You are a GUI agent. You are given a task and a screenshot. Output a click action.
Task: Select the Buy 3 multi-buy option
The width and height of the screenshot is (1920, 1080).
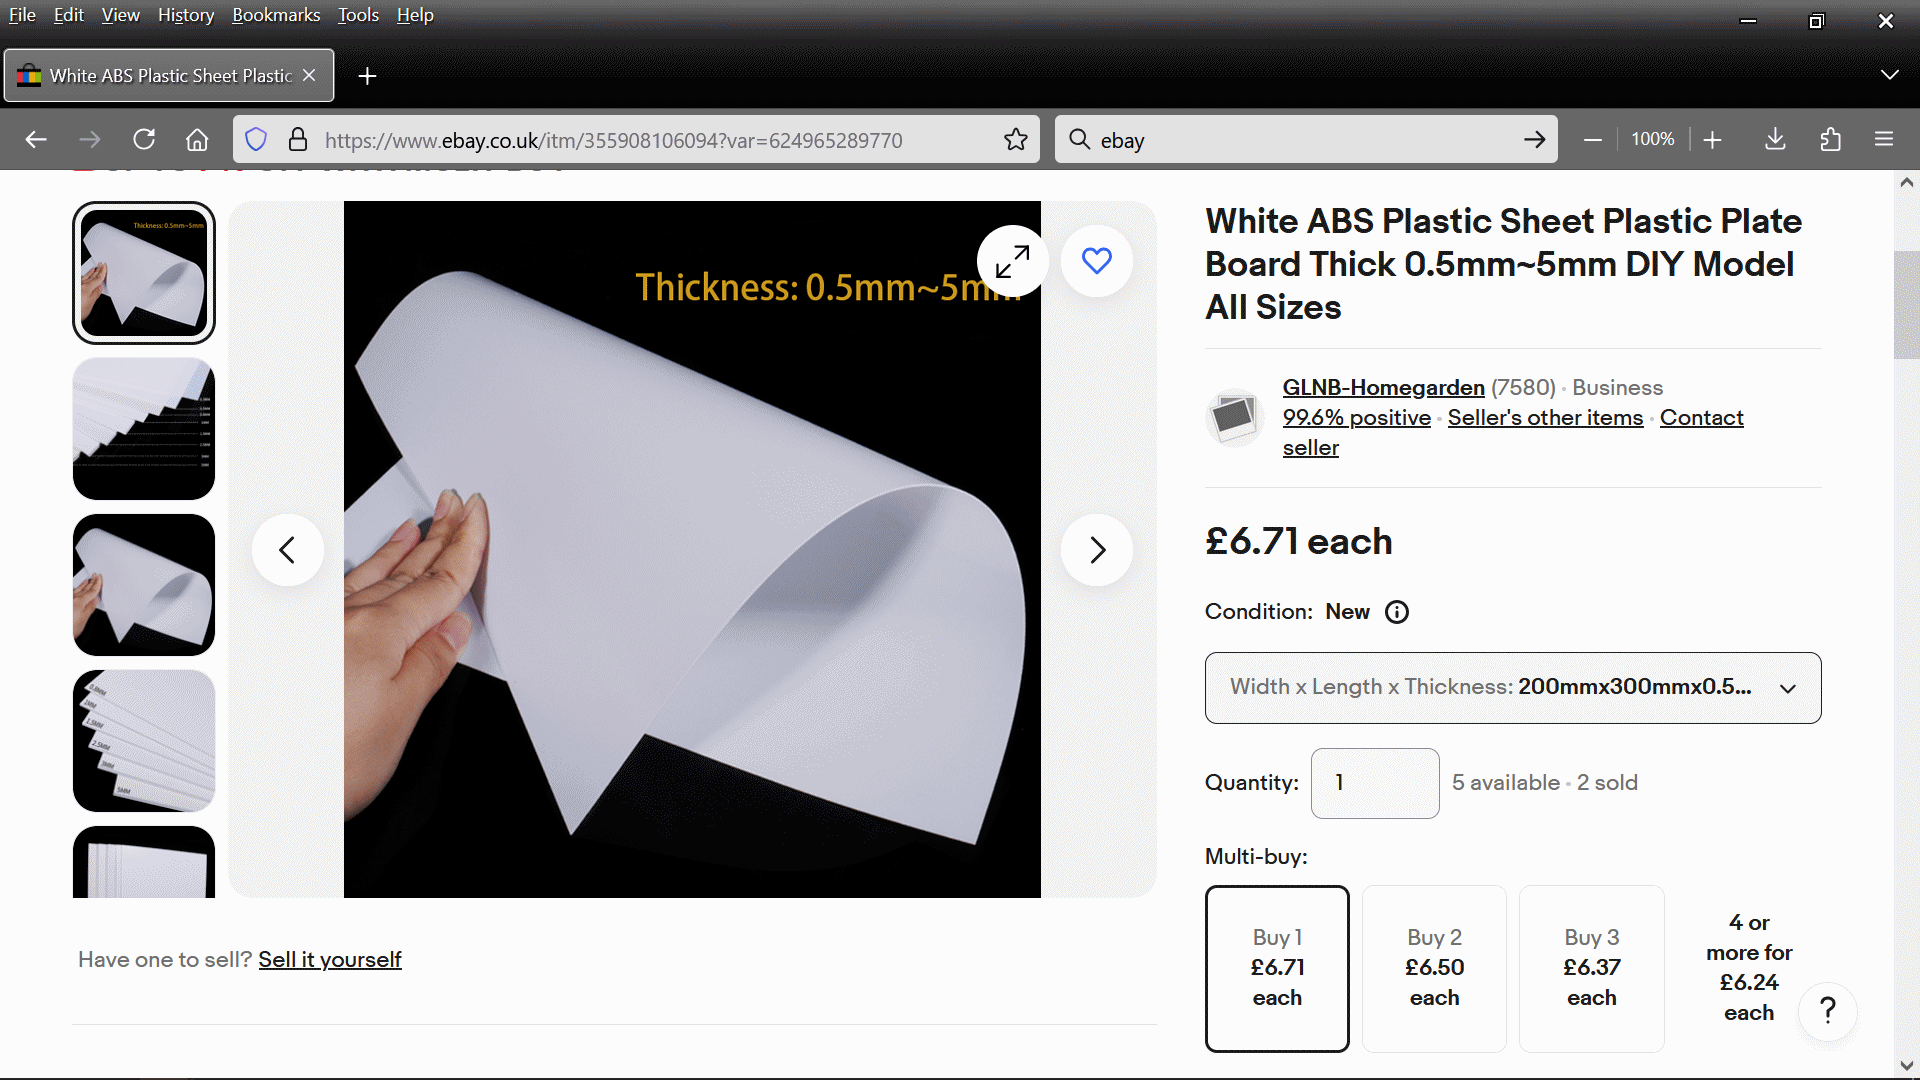(1591, 968)
